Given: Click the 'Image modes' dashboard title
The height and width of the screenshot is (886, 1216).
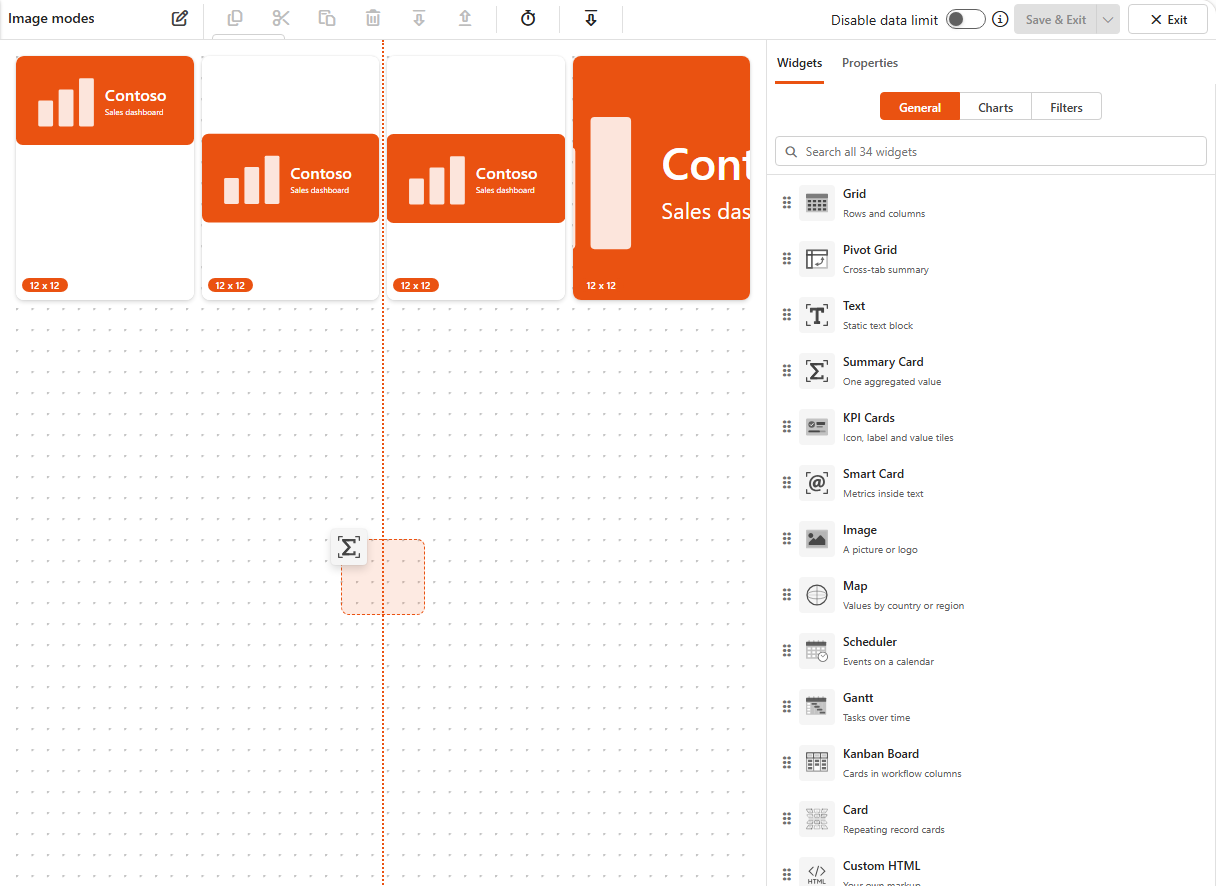Looking at the screenshot, I should pos(52,19).
